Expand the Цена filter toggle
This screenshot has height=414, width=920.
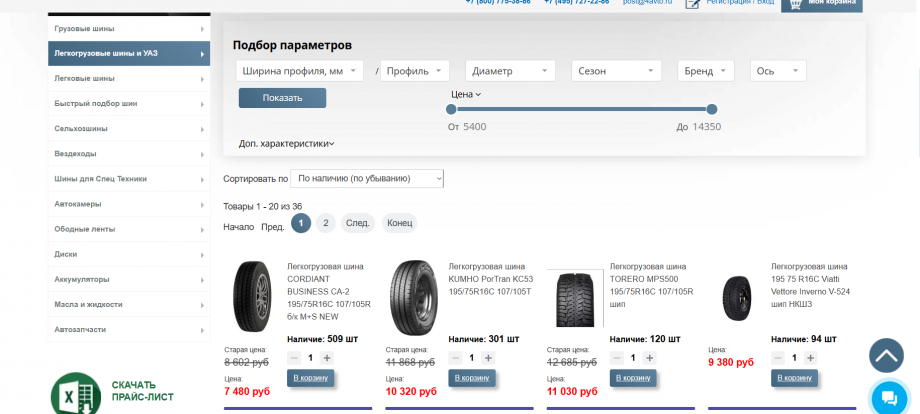click(x=466, y=94)
